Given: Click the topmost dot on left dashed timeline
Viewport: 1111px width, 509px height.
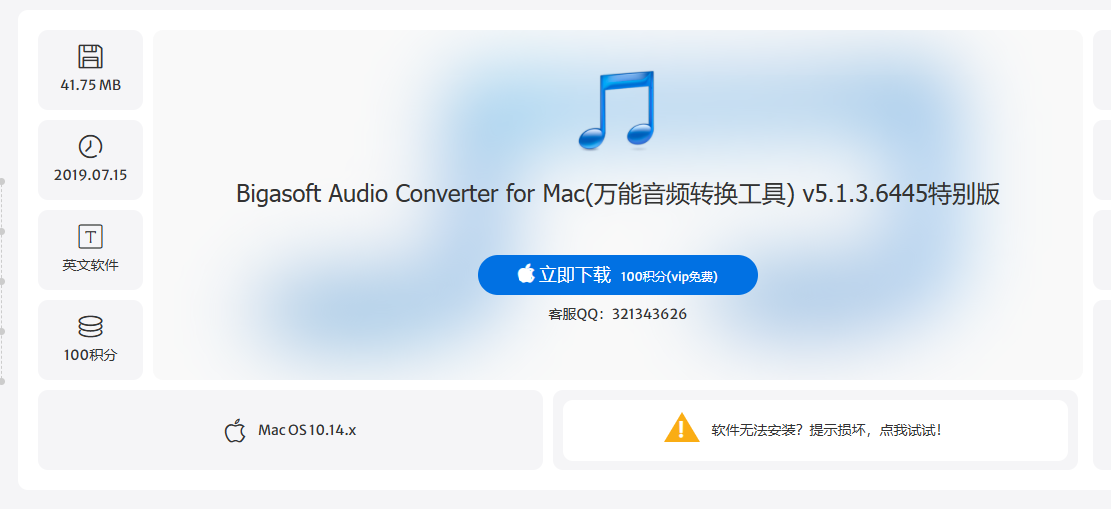Looking at the screenshot, I should tap(2, 181).
